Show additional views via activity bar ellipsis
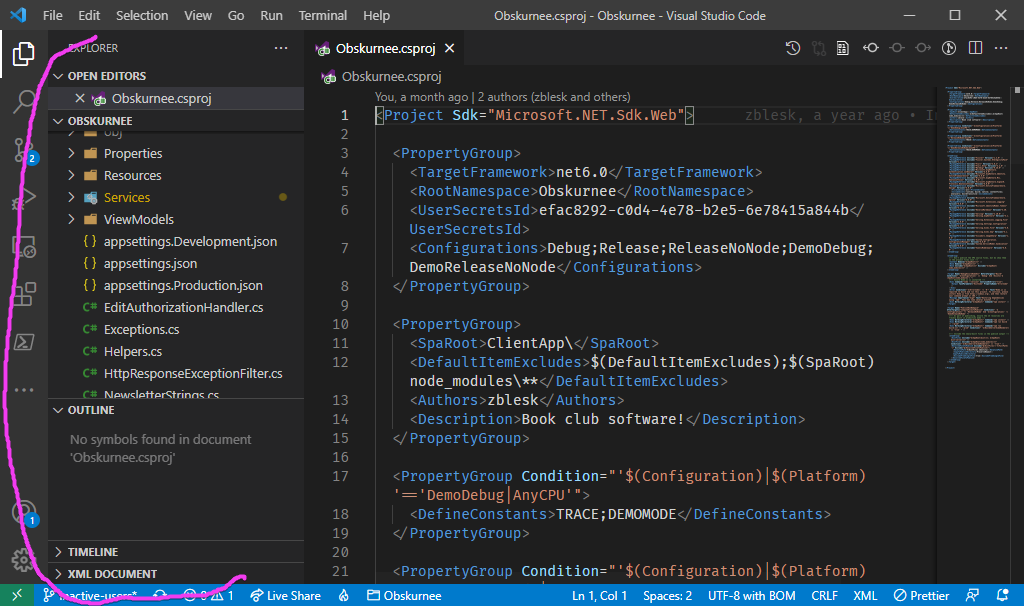This screenshot has width=1024, height=606. [24, 390]
